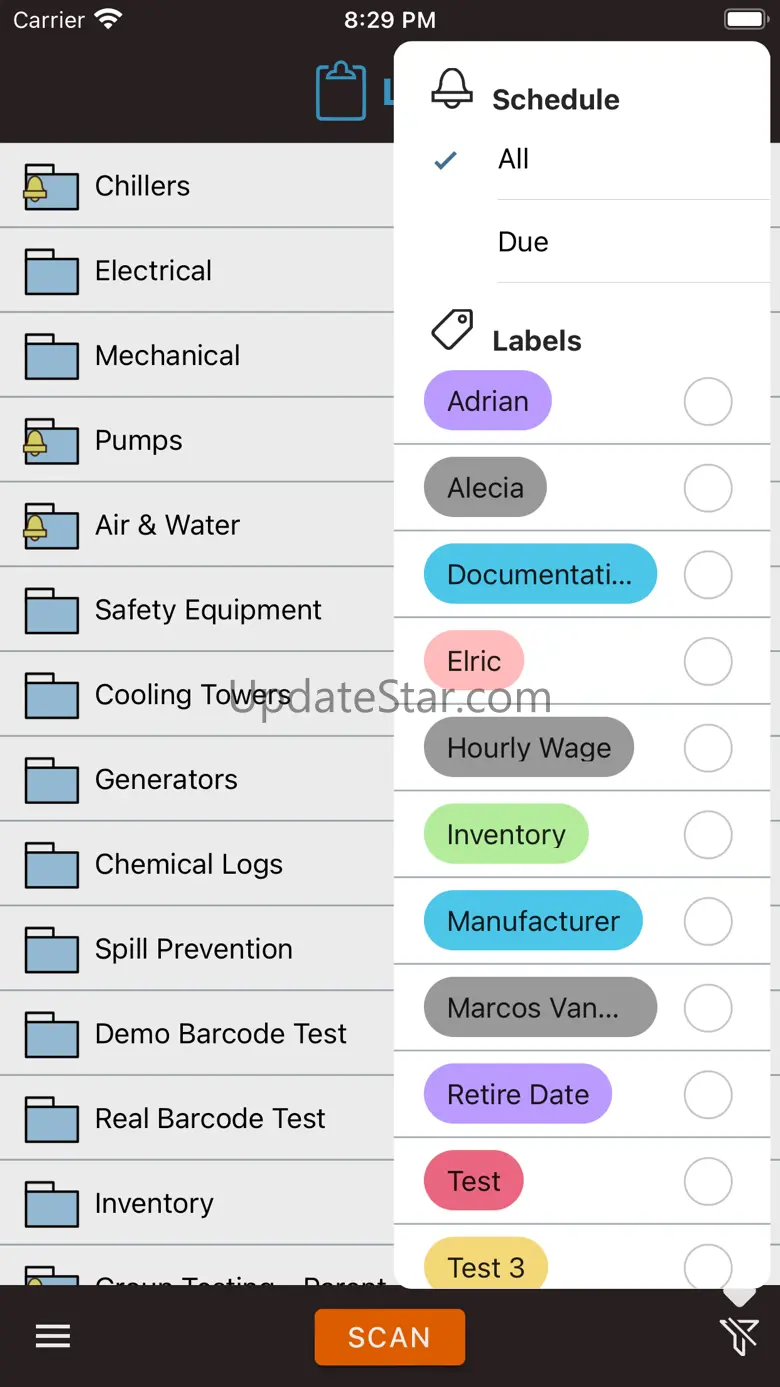The width and height of the screenshot is (780, 1387).
Task: Open the Safety Equipment list row
Action: point(208,610)
